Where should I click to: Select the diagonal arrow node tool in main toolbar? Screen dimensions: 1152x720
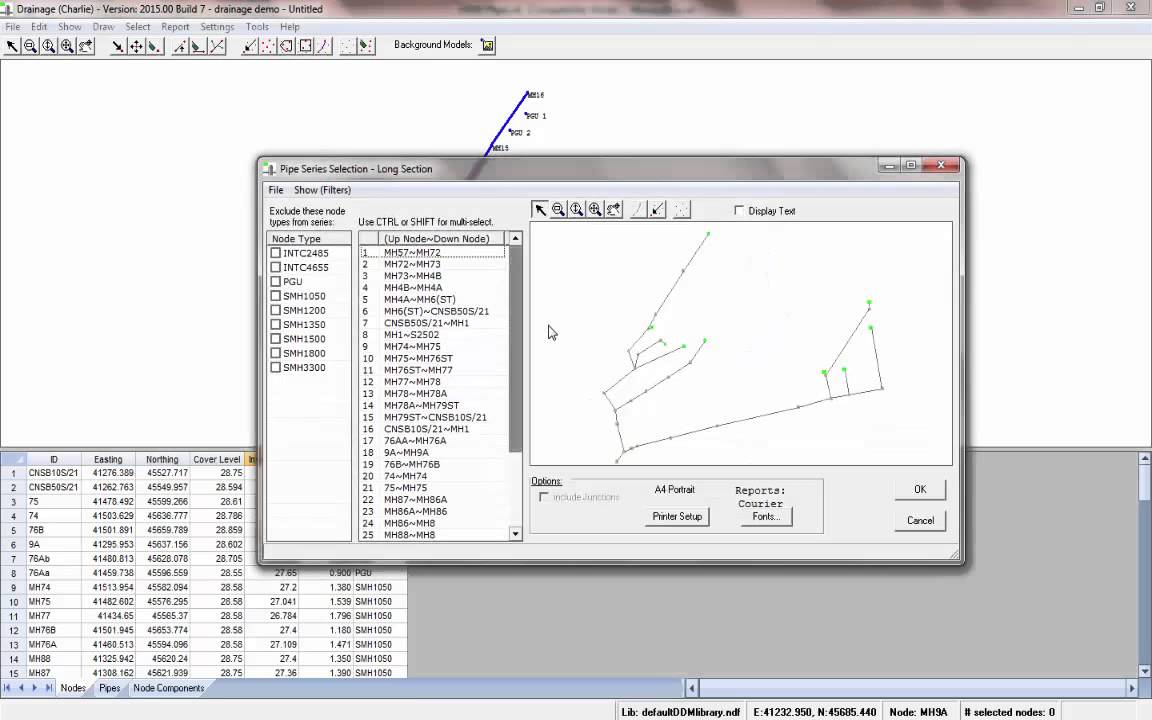(118, 46)
